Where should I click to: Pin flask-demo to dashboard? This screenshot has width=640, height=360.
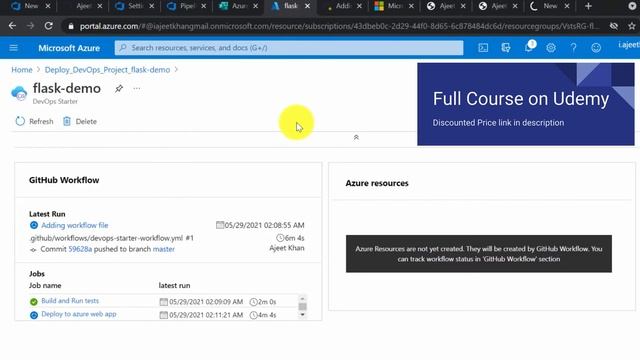(x=119, y=88)
